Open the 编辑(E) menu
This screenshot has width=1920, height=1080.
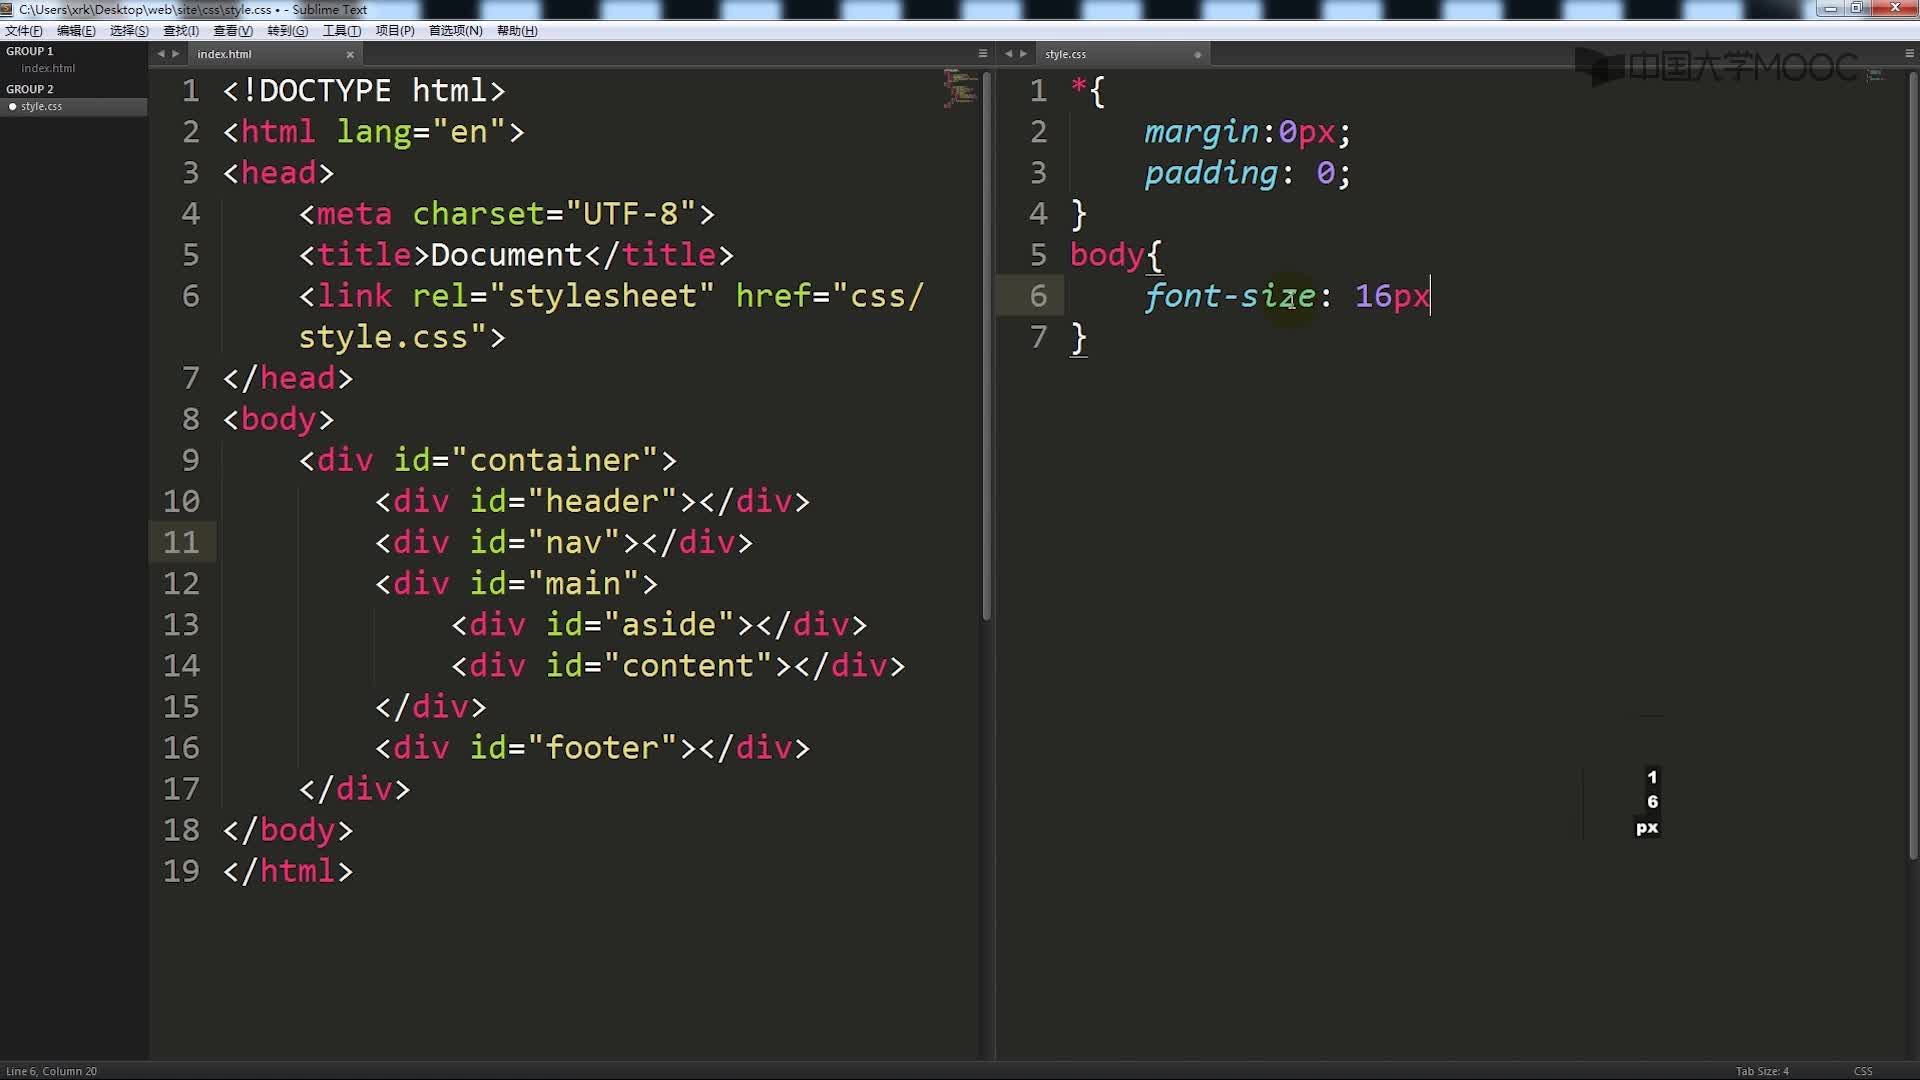tap(76, 31)
